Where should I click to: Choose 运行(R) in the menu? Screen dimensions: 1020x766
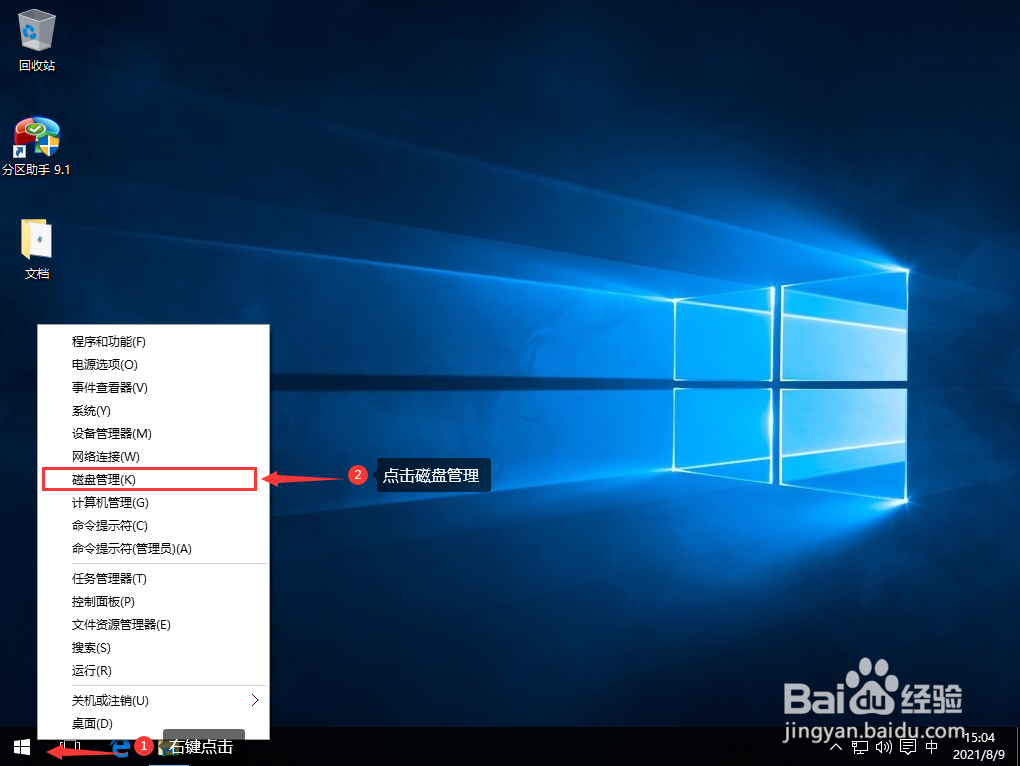pos(154,670)
